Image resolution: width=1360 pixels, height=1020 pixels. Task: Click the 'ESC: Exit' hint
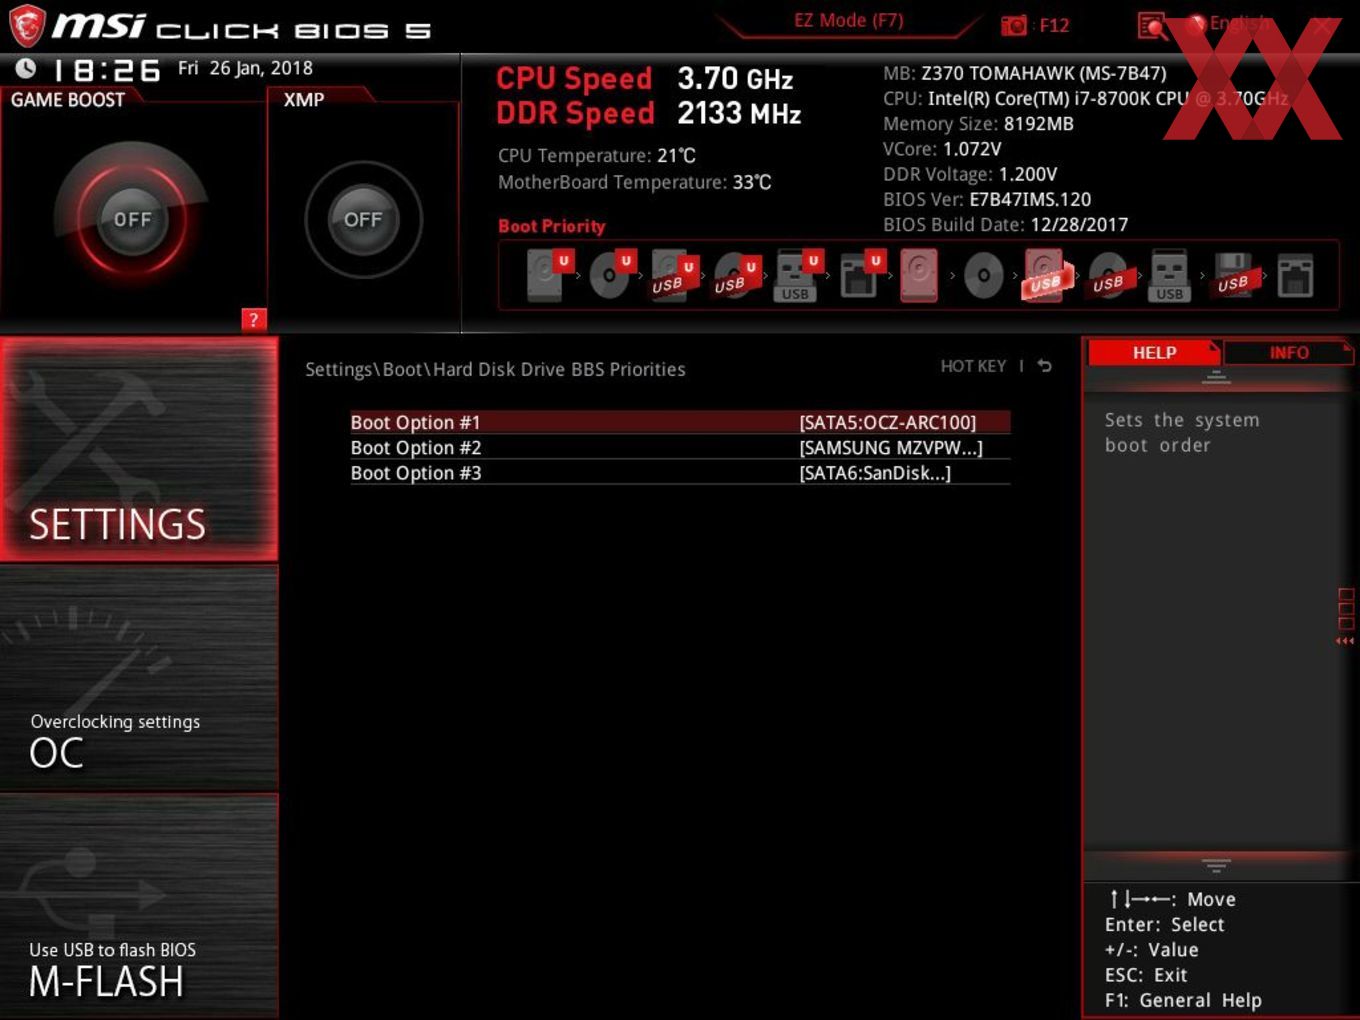click(1146, 975)
